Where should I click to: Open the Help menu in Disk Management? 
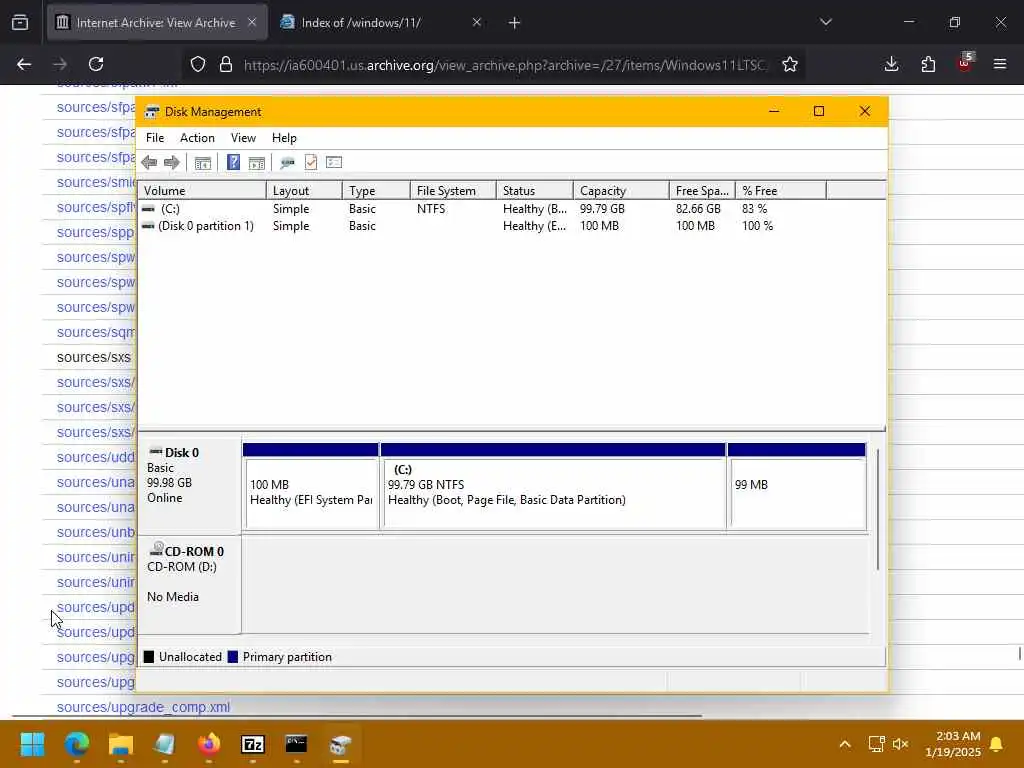(x=284, y=138)
